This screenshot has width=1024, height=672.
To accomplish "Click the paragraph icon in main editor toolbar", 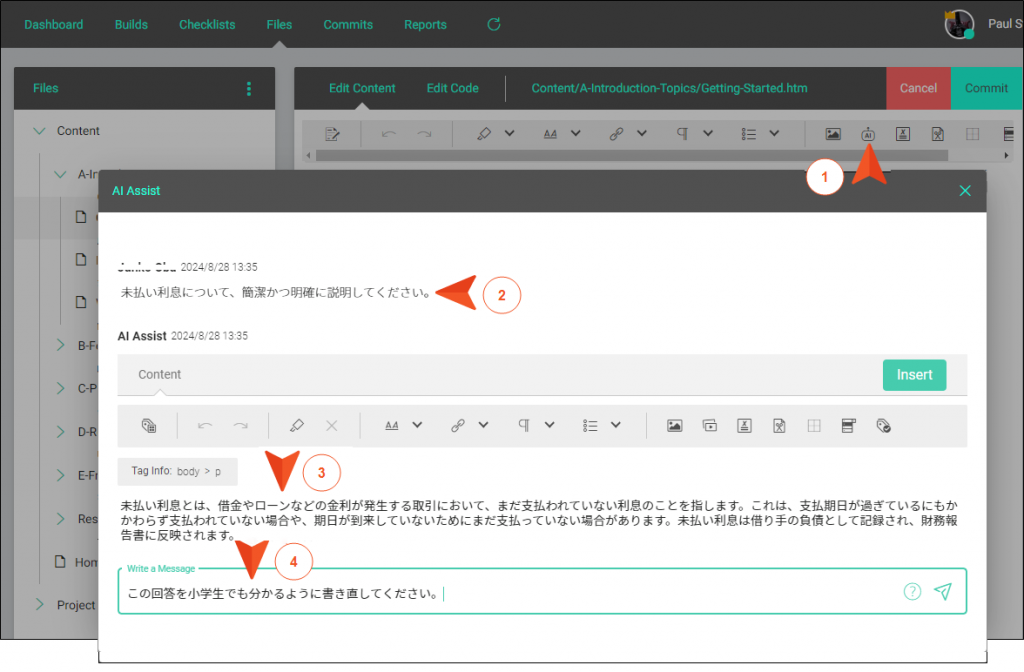I will point(682,134).
